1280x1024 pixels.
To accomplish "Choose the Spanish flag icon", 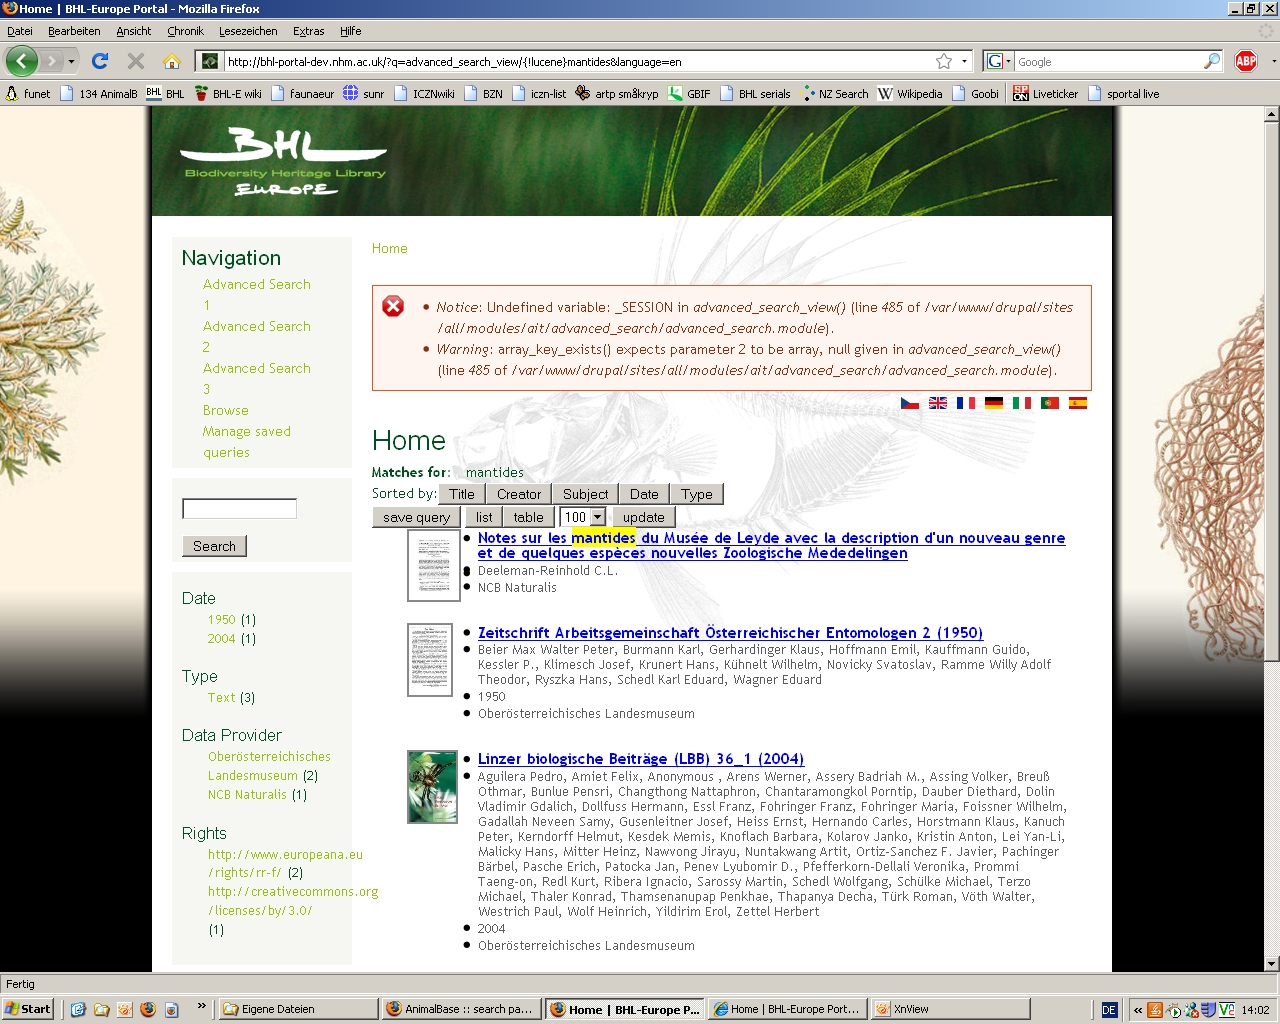I will [x=1077, y=403].
